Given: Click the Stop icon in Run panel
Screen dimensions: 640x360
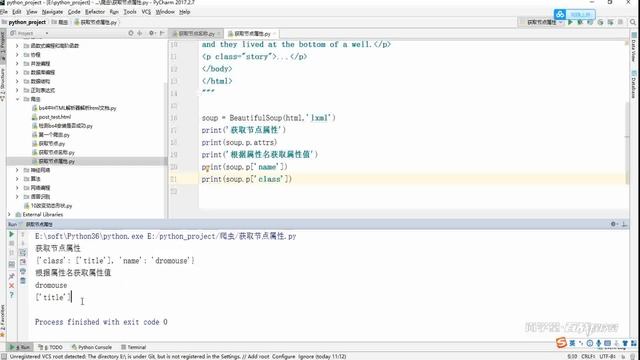Looking at the screenshot, I should point(11,243).
